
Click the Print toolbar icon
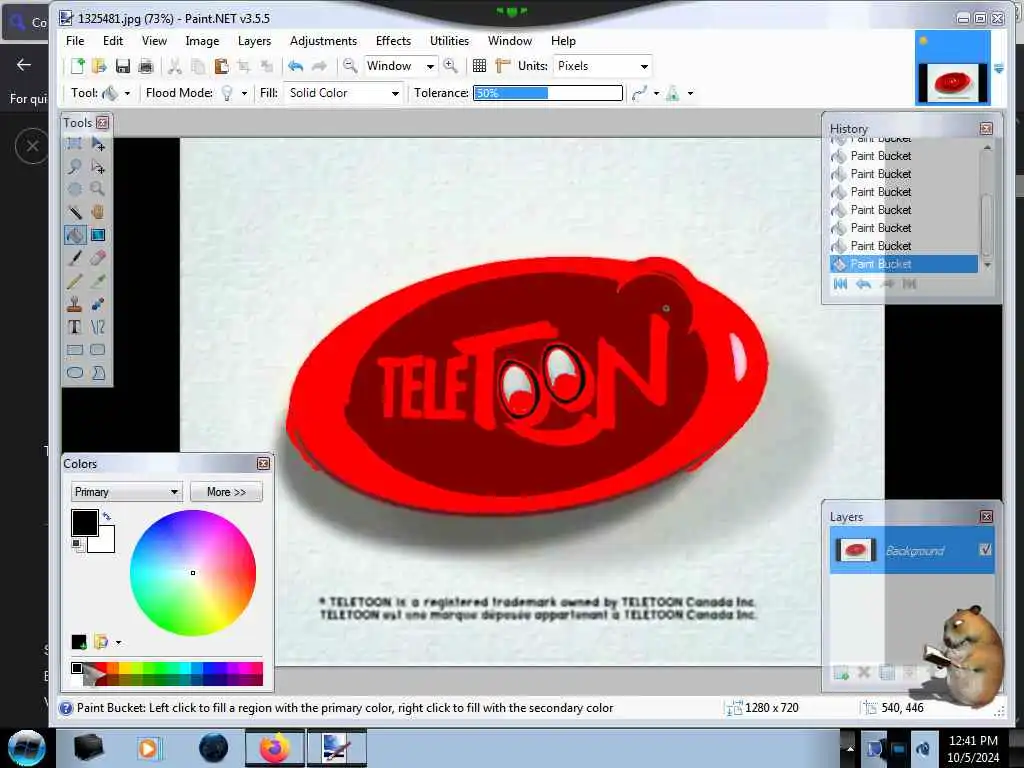click(146, 66)
